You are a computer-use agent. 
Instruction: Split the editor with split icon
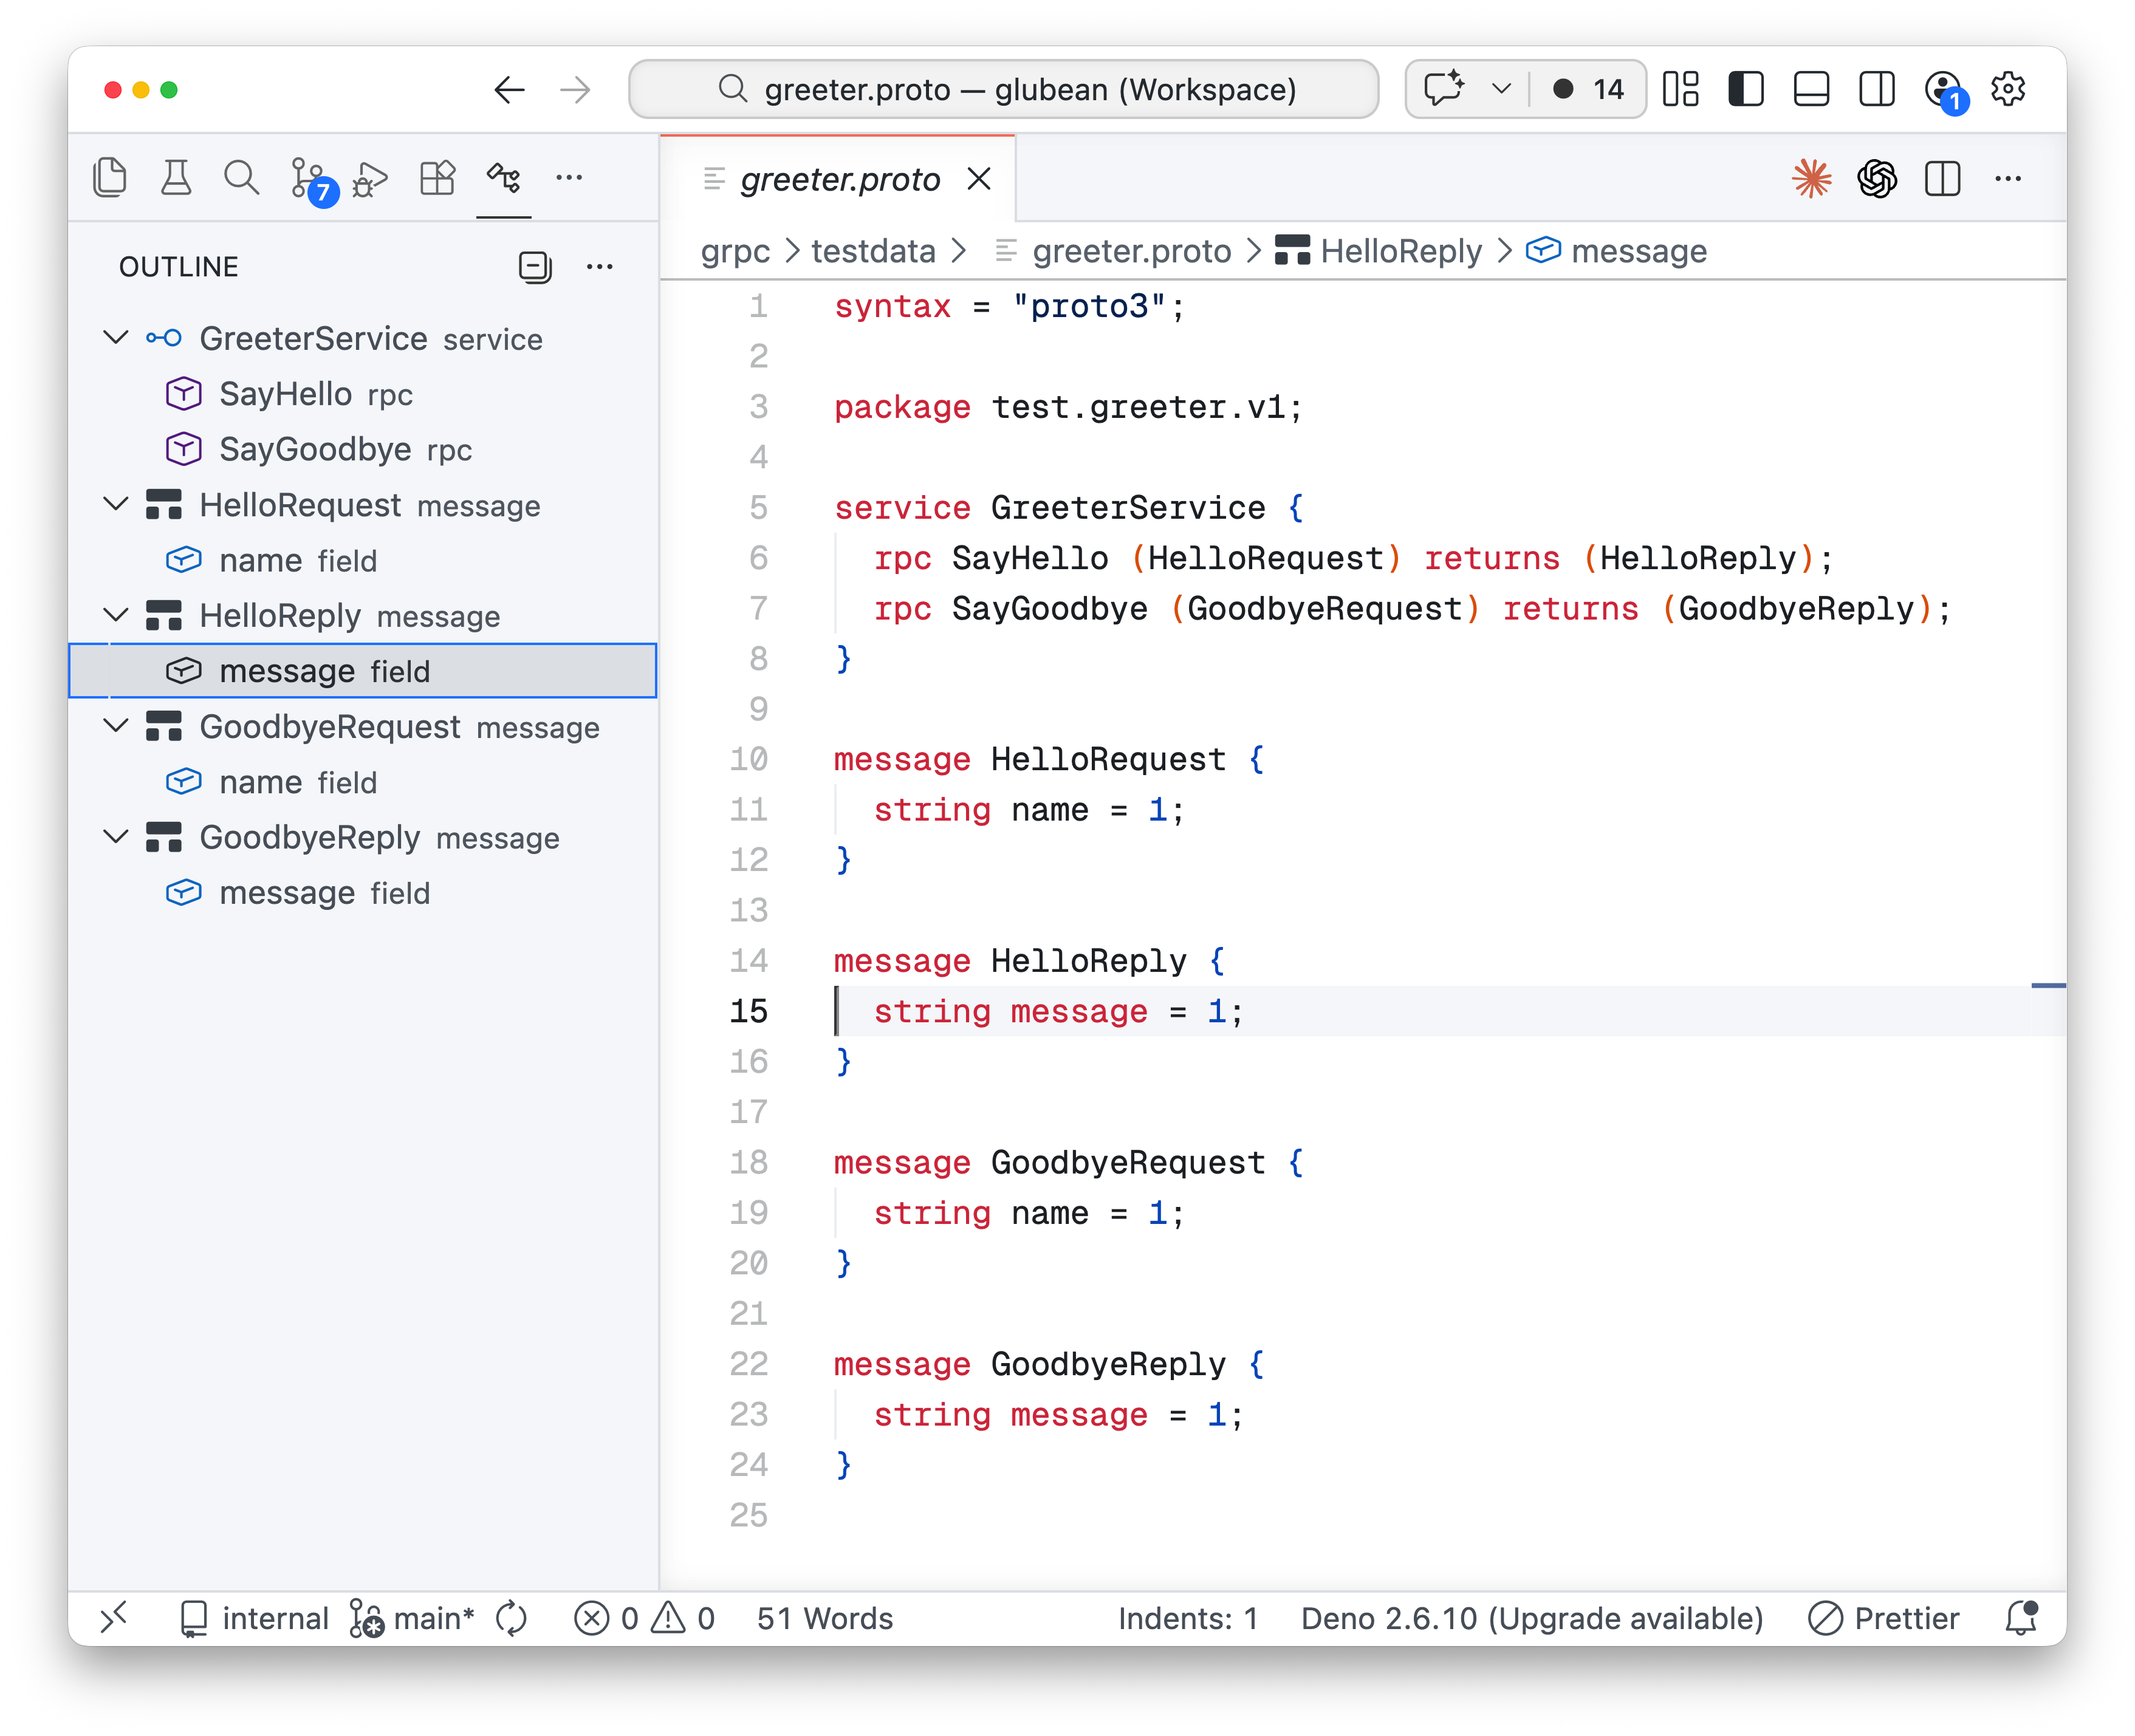(x=1941, y=178)
